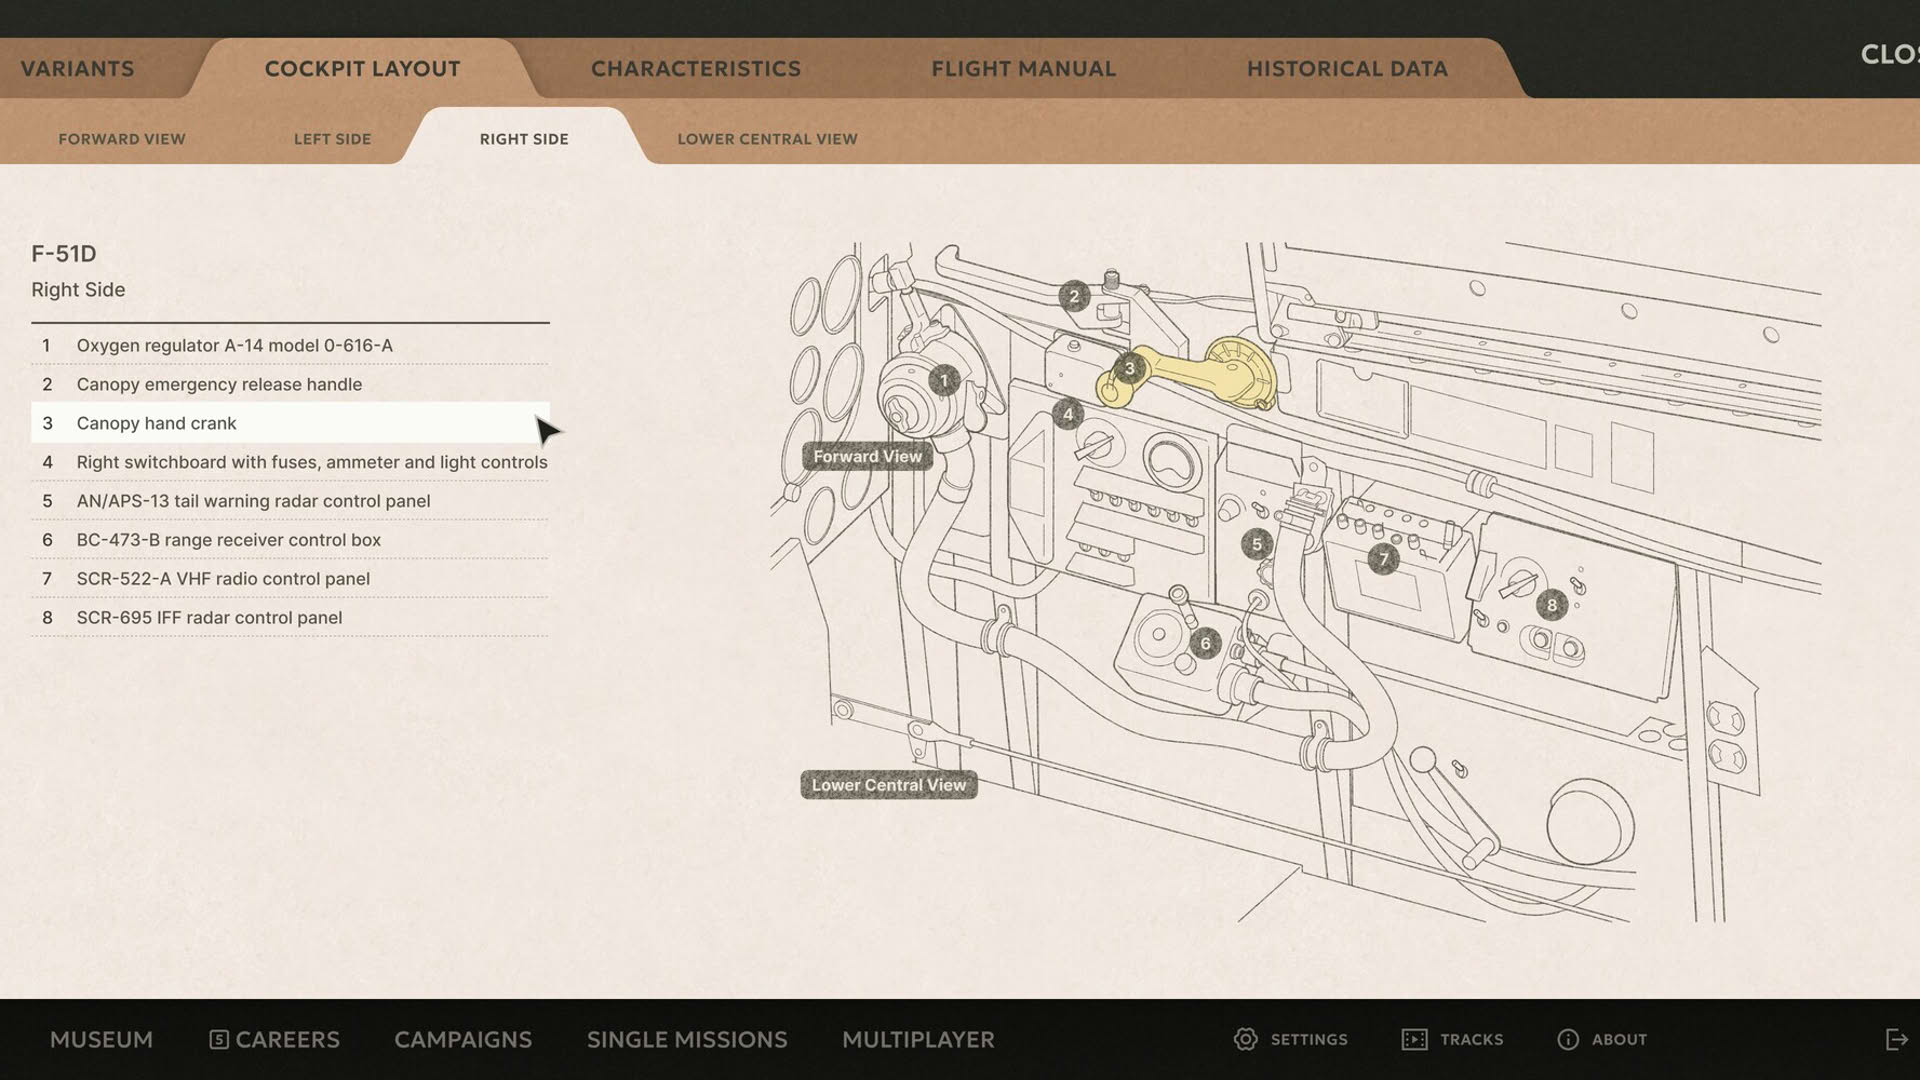Click diagram marker 7 on VHF radio panel
This screenshot has height=1080, width=1920.
pyautogui.click(x=1384, y=558)
